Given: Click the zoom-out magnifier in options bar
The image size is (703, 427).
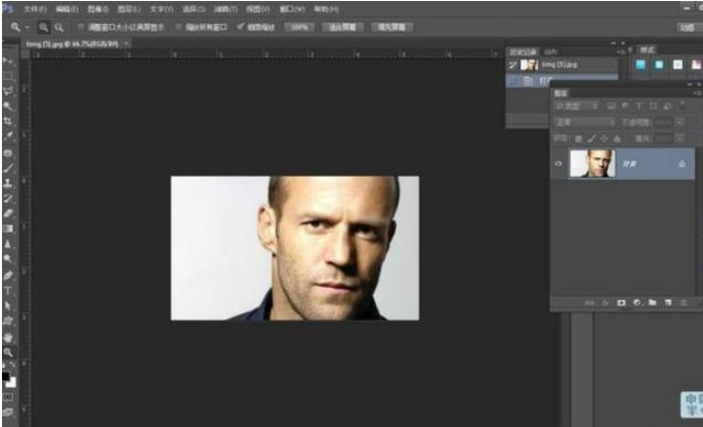Looking at the screenshot, I should click(59, 27).
